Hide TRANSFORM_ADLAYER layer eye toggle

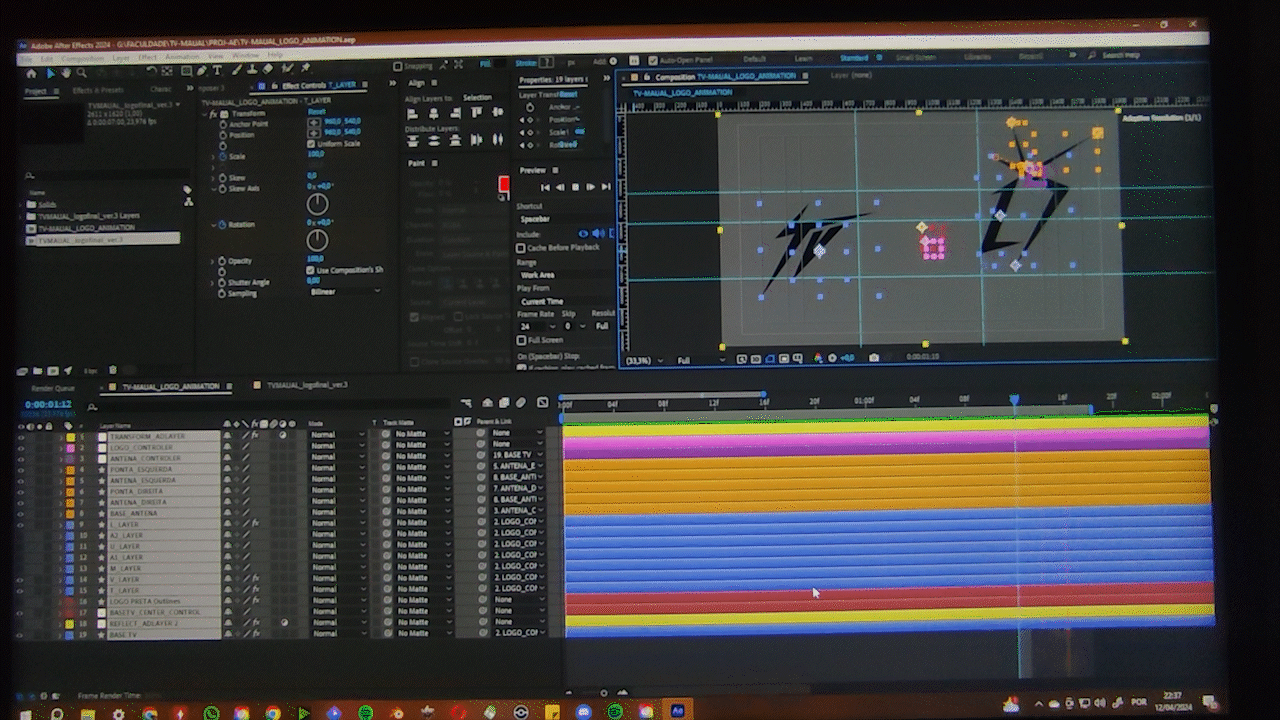(20, 437)
